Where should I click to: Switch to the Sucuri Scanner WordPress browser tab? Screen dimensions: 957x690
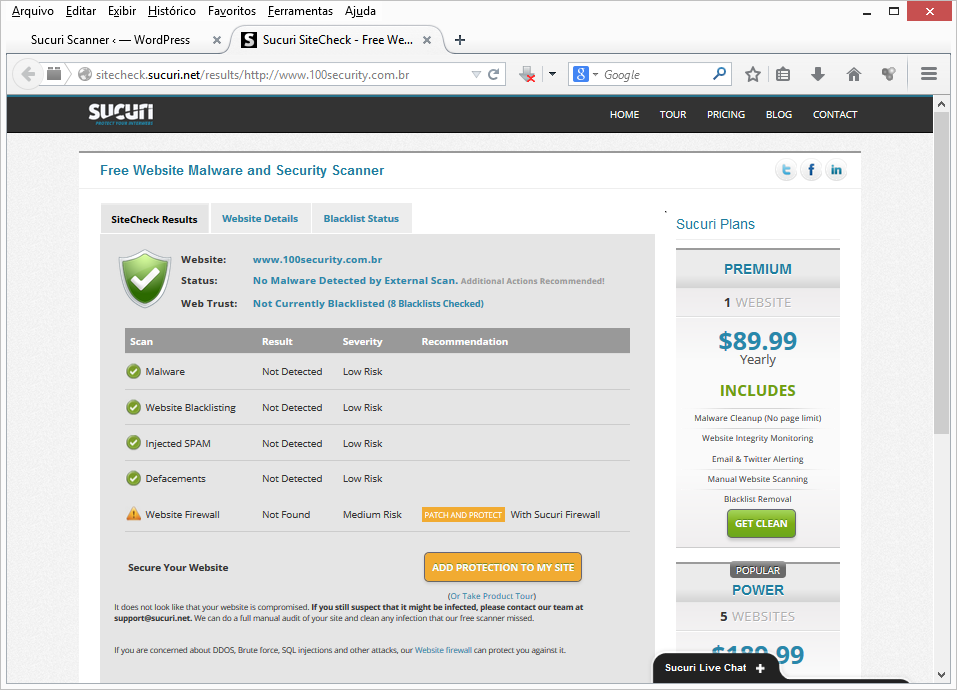110,40
